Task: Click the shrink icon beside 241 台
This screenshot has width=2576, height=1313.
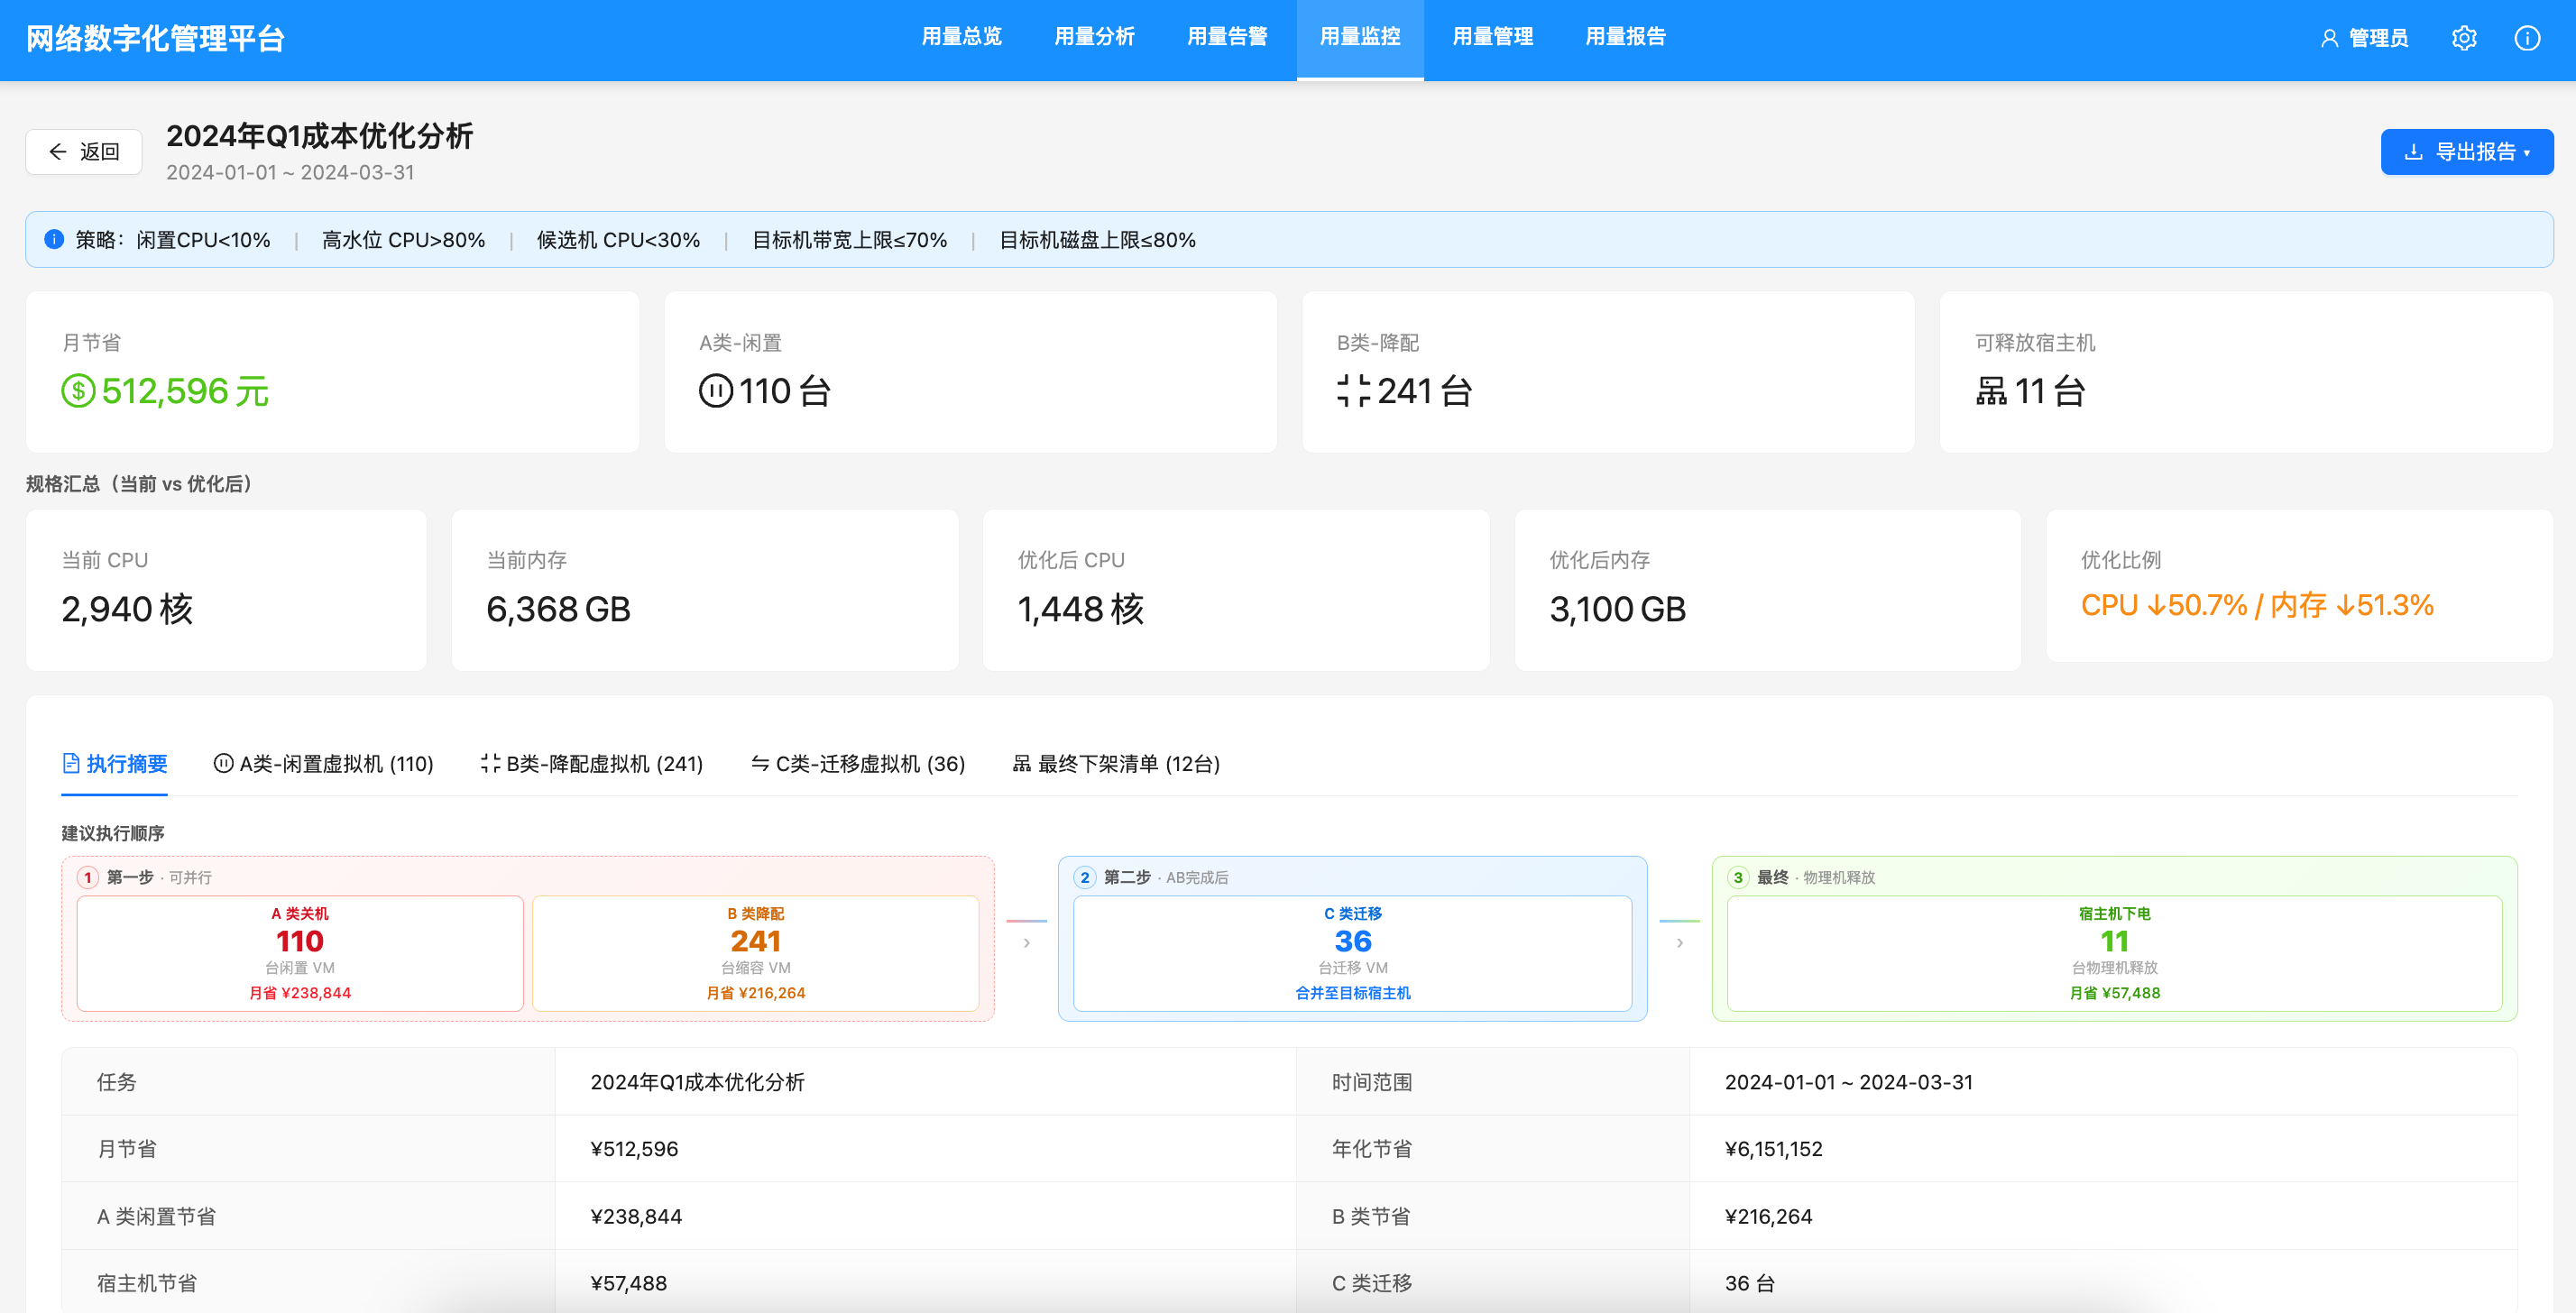Action: [x=1354, y=391]
